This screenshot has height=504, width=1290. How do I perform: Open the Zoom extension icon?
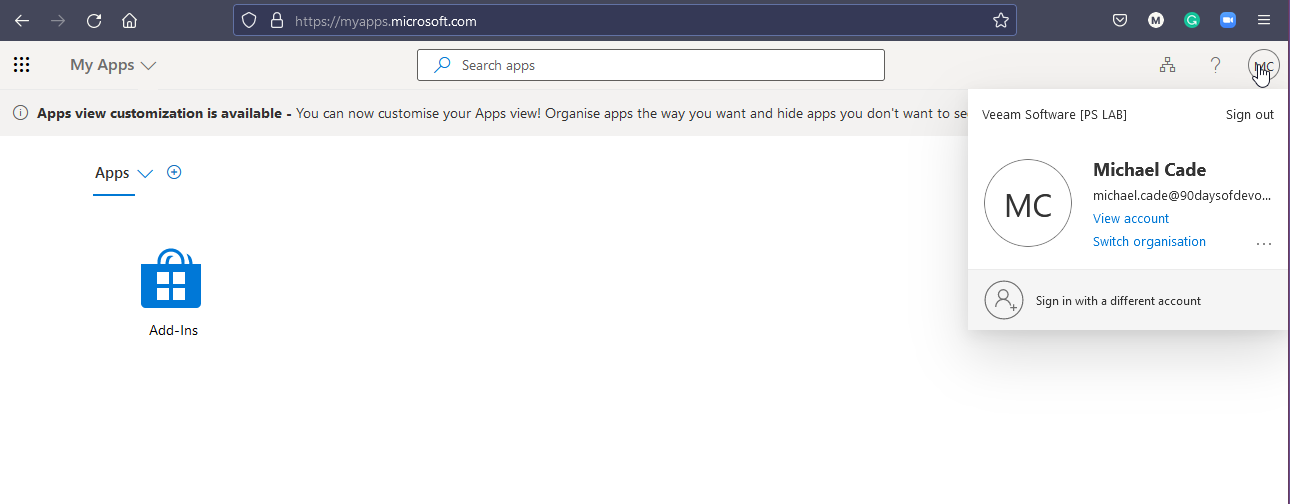tap(1228, 20)
